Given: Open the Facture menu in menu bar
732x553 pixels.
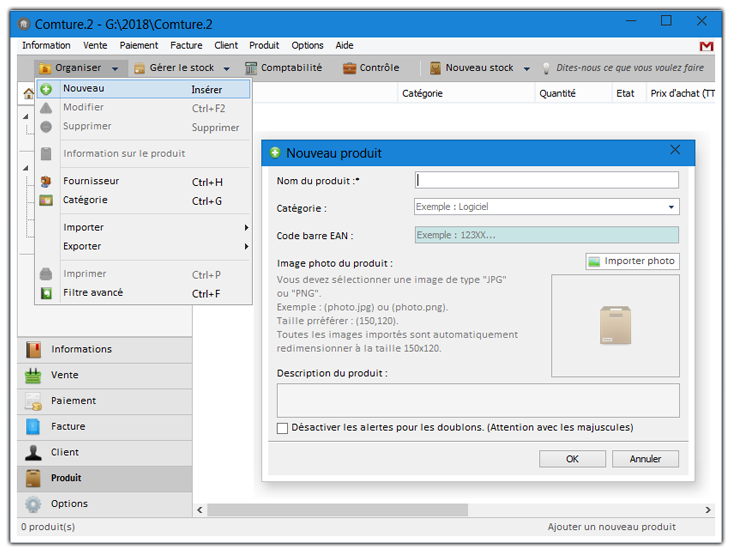Looking at the screenshot, I should point(186,45).
